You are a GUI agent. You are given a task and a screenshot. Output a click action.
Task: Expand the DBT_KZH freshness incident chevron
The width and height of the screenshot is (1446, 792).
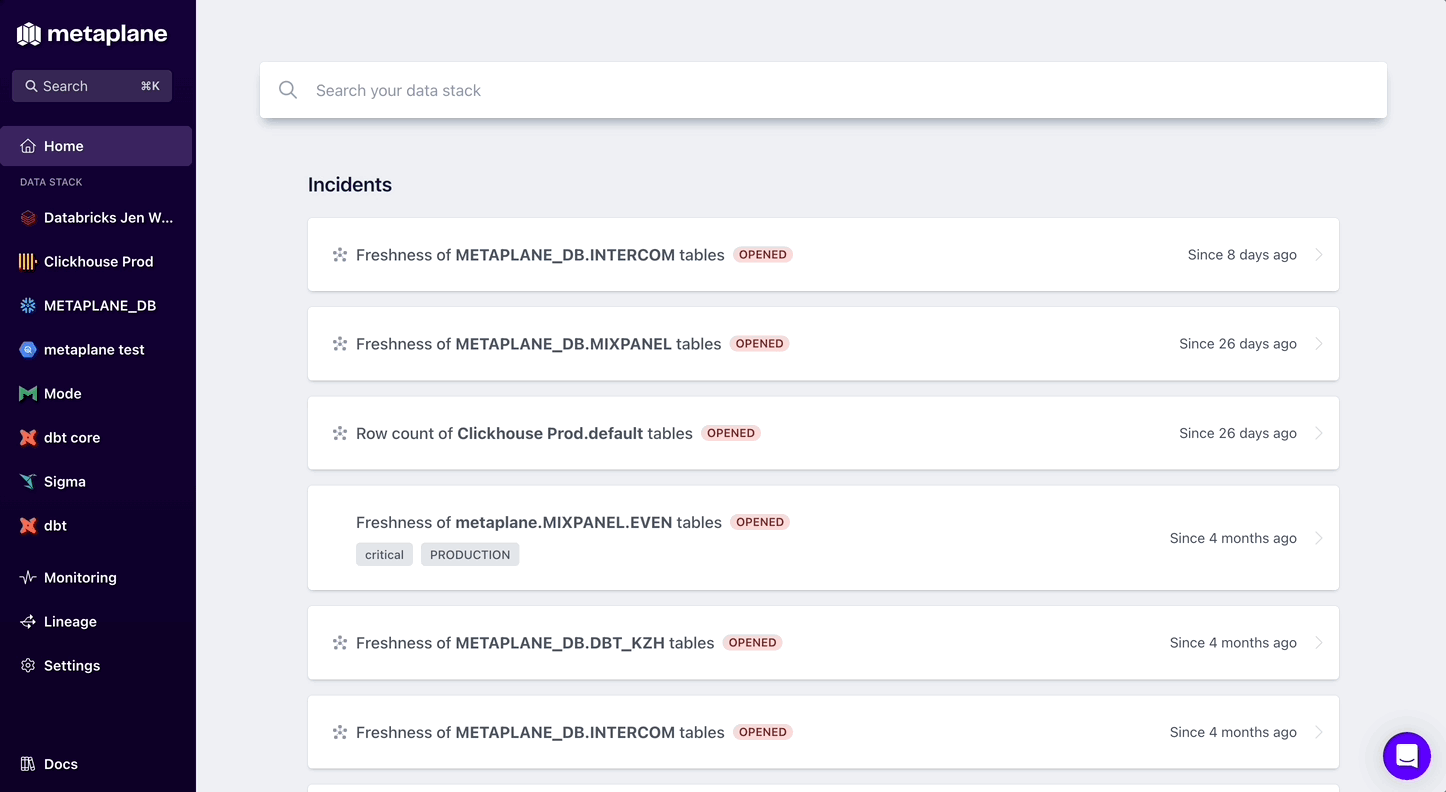1319,643
